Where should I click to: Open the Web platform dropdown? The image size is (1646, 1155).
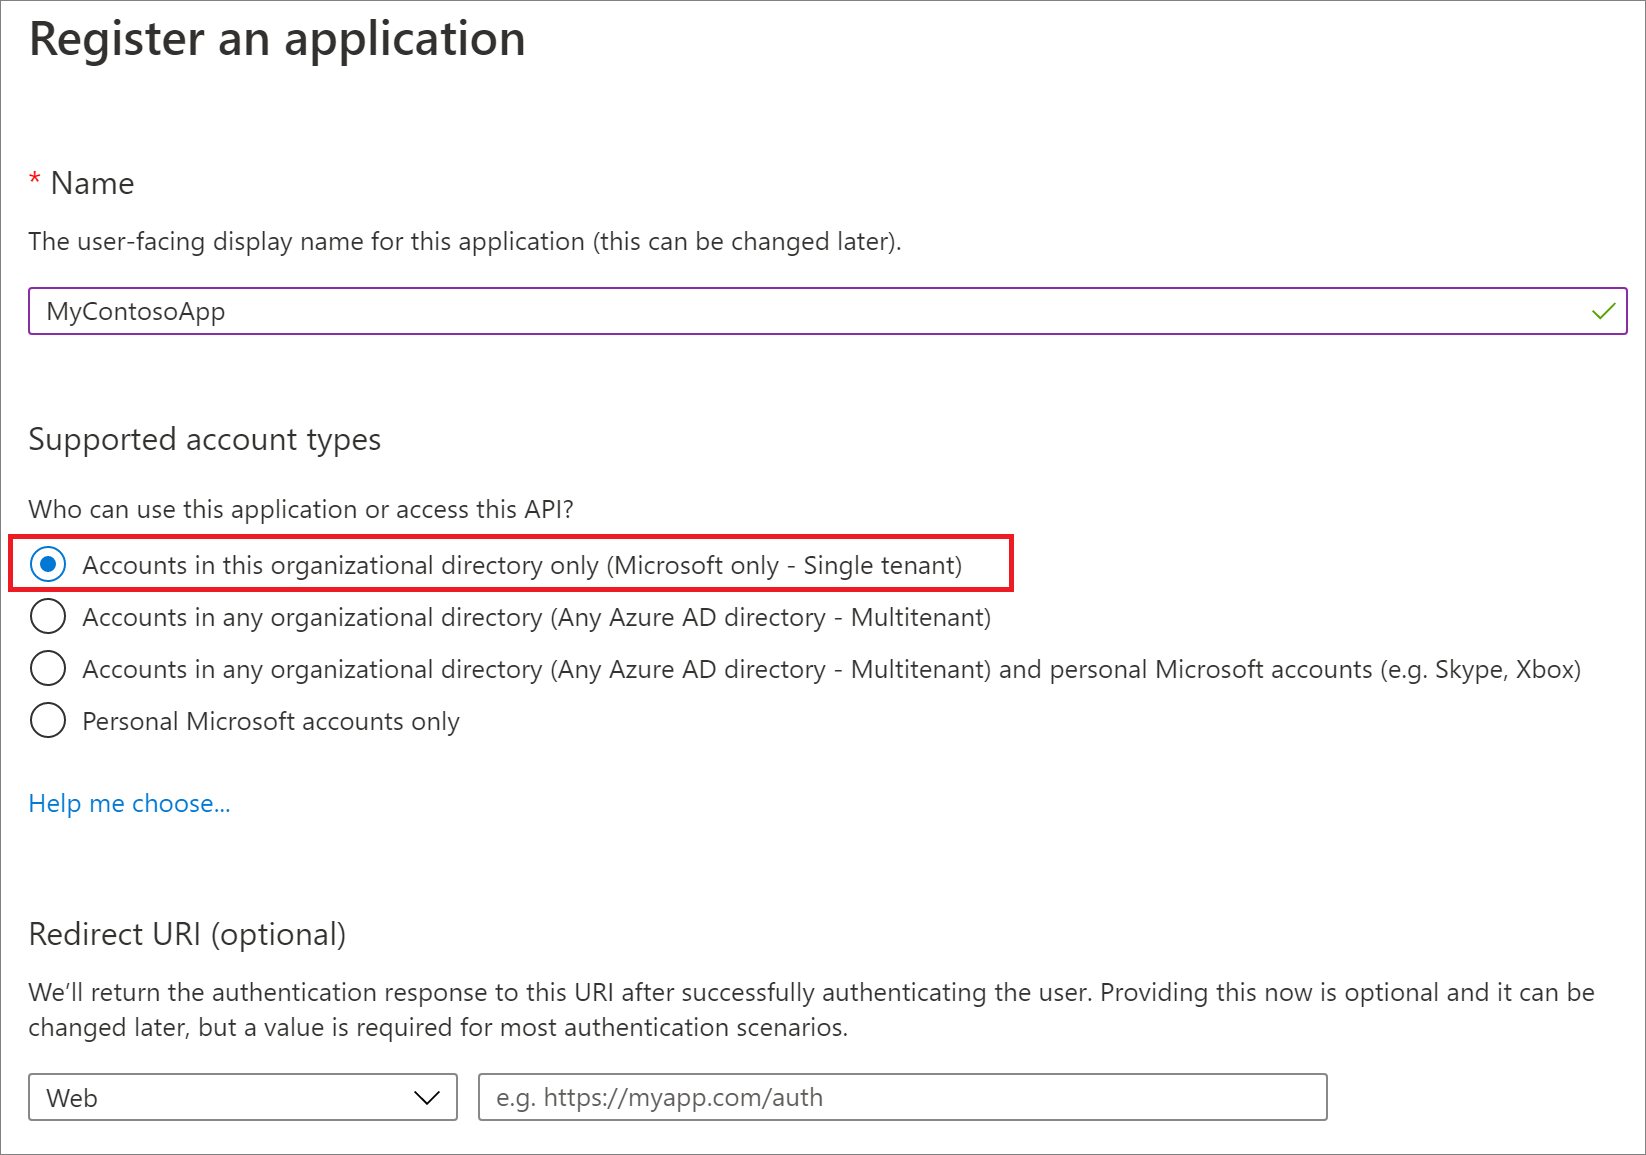[242, 1097]
